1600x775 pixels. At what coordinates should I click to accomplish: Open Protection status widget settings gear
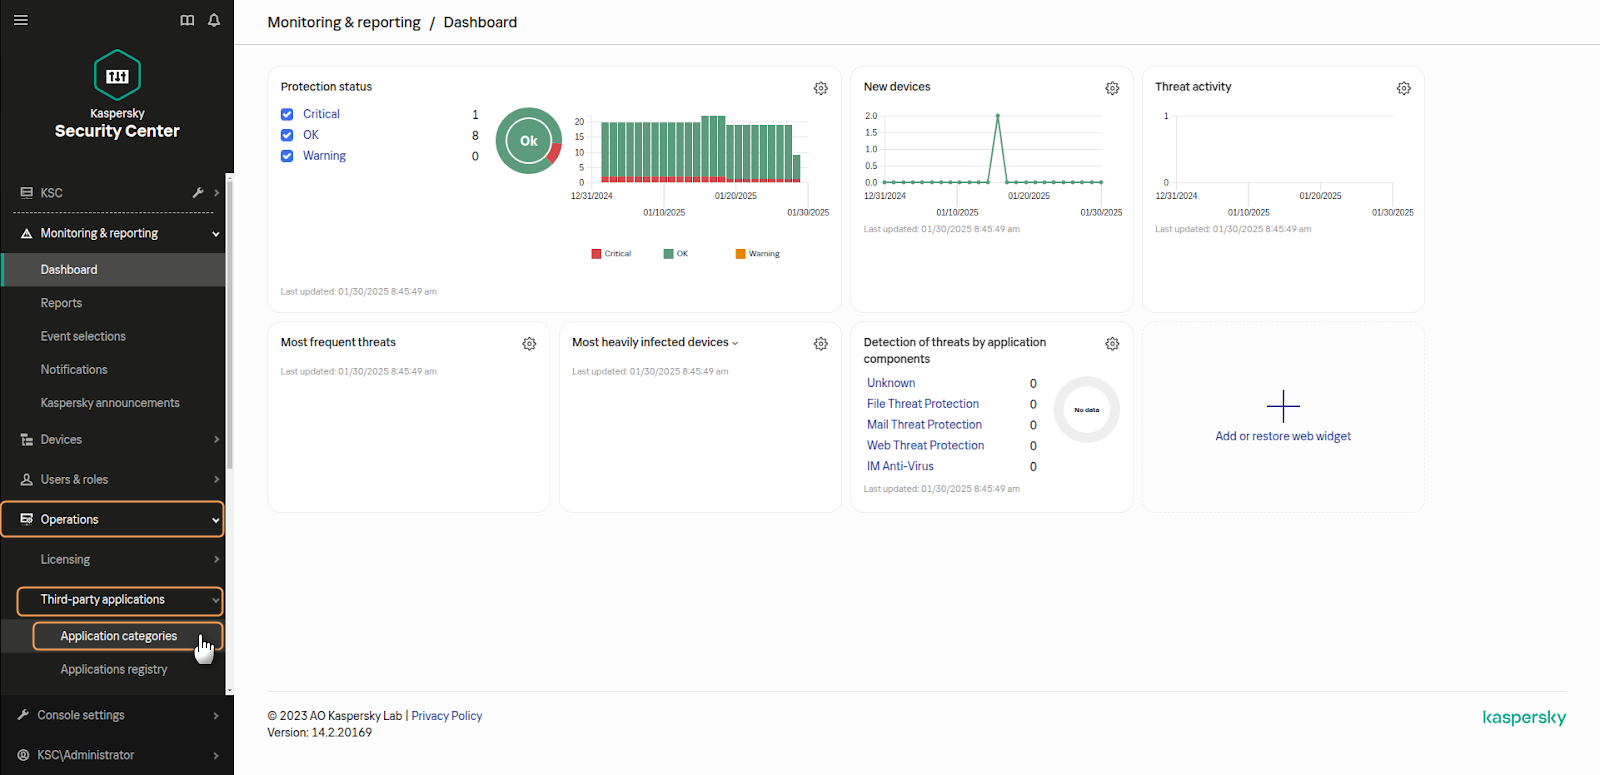(x=820, y=89)
